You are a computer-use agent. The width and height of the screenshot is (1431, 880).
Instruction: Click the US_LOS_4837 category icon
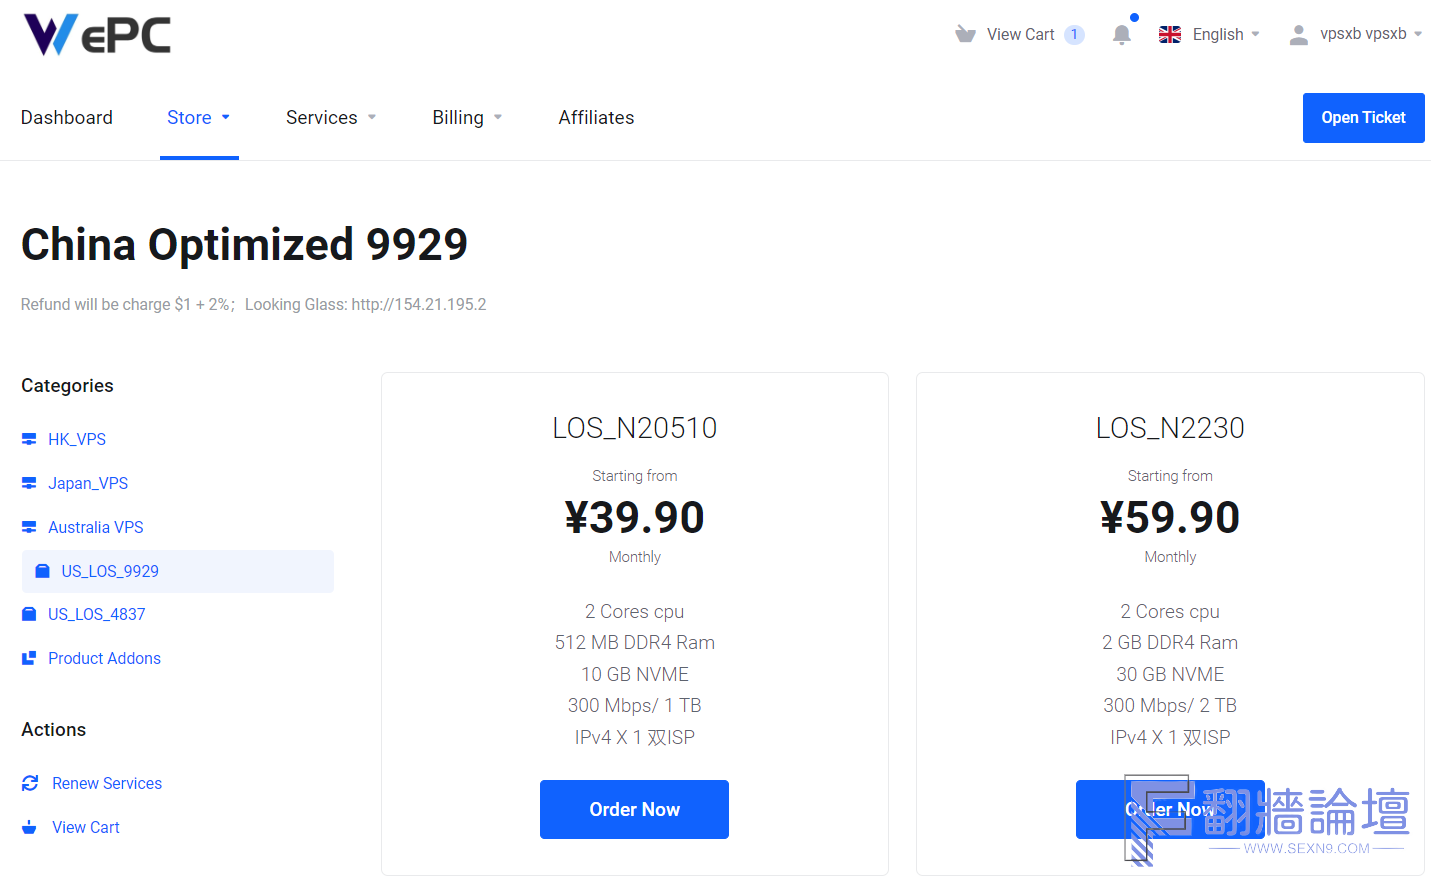(x=29, y=614)
